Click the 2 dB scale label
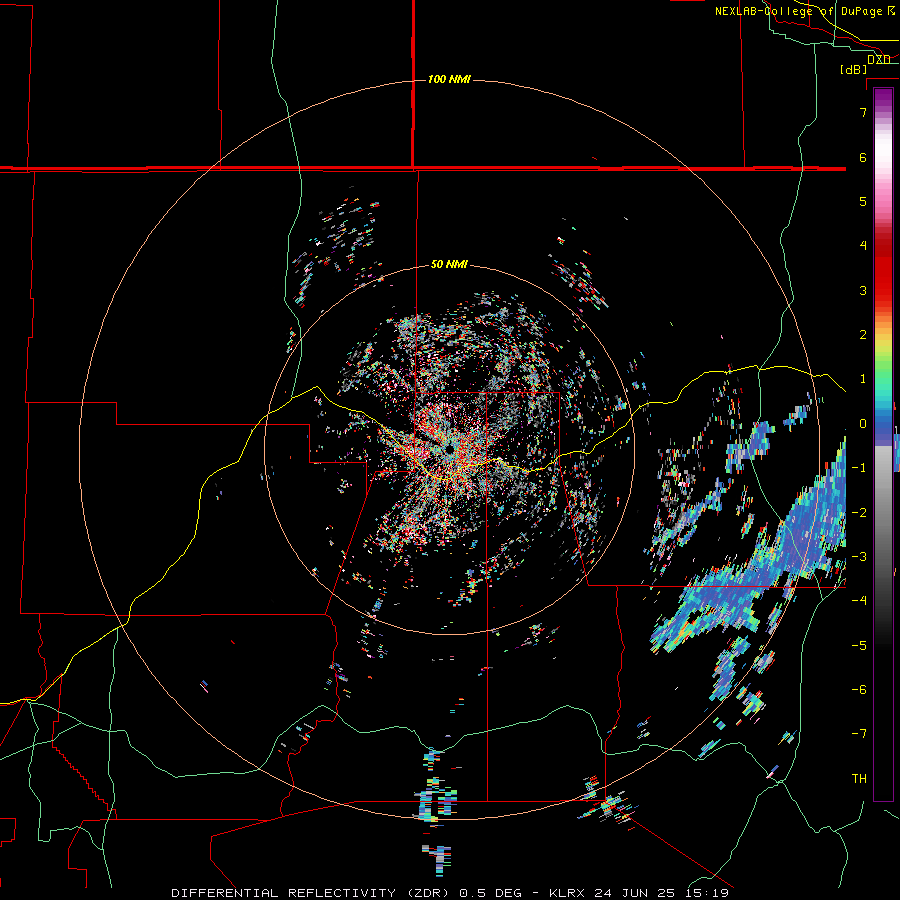This screenshot has height=900, width=900. click(x=863, y=335)
